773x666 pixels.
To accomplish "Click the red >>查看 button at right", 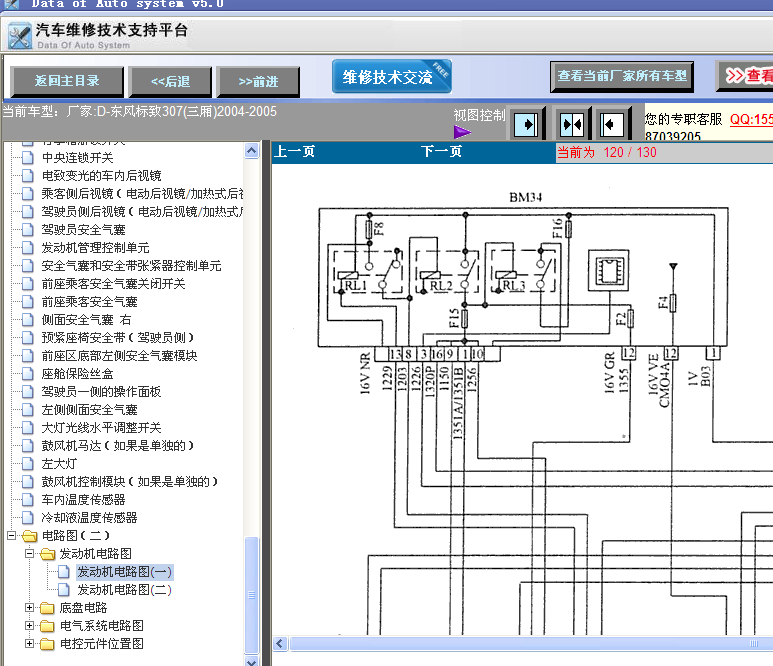I will 745,76.
